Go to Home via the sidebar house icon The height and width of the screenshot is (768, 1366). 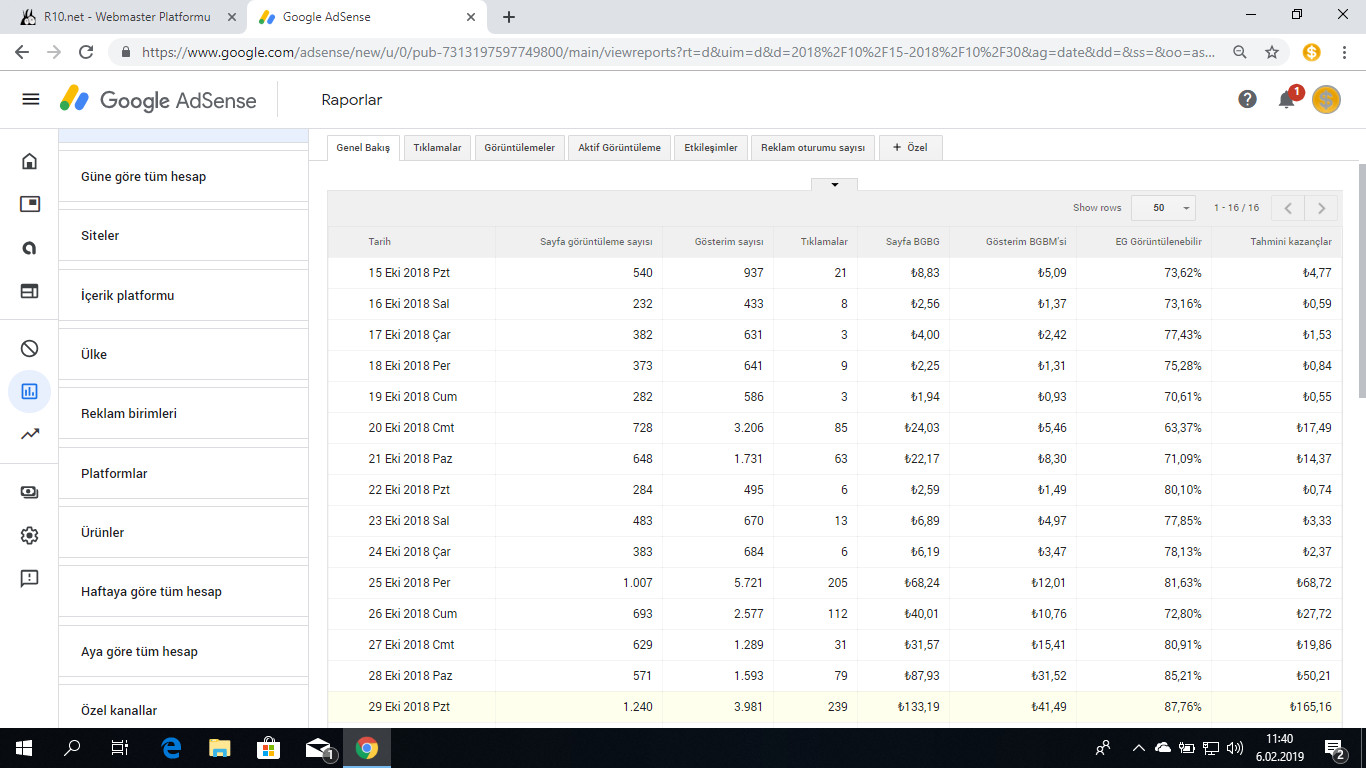[x=30, y=161]
